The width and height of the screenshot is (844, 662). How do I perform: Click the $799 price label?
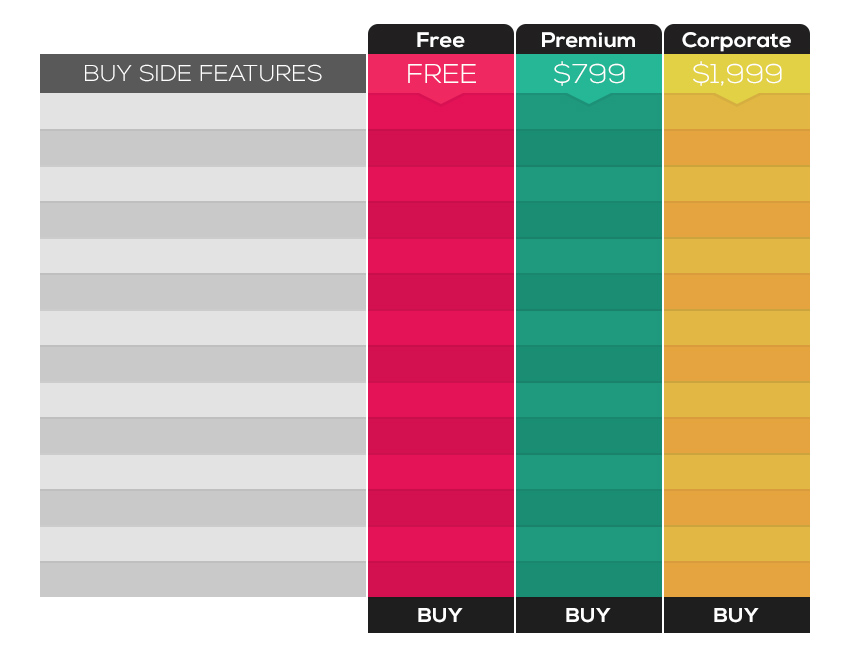pos(588,73)
